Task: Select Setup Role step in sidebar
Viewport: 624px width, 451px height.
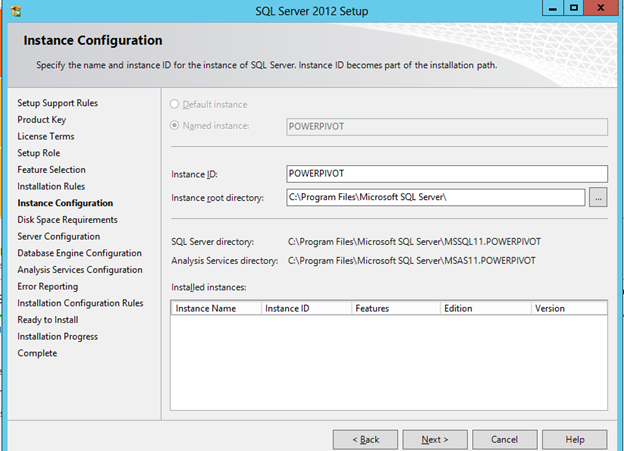Action: tap(39, 153)
